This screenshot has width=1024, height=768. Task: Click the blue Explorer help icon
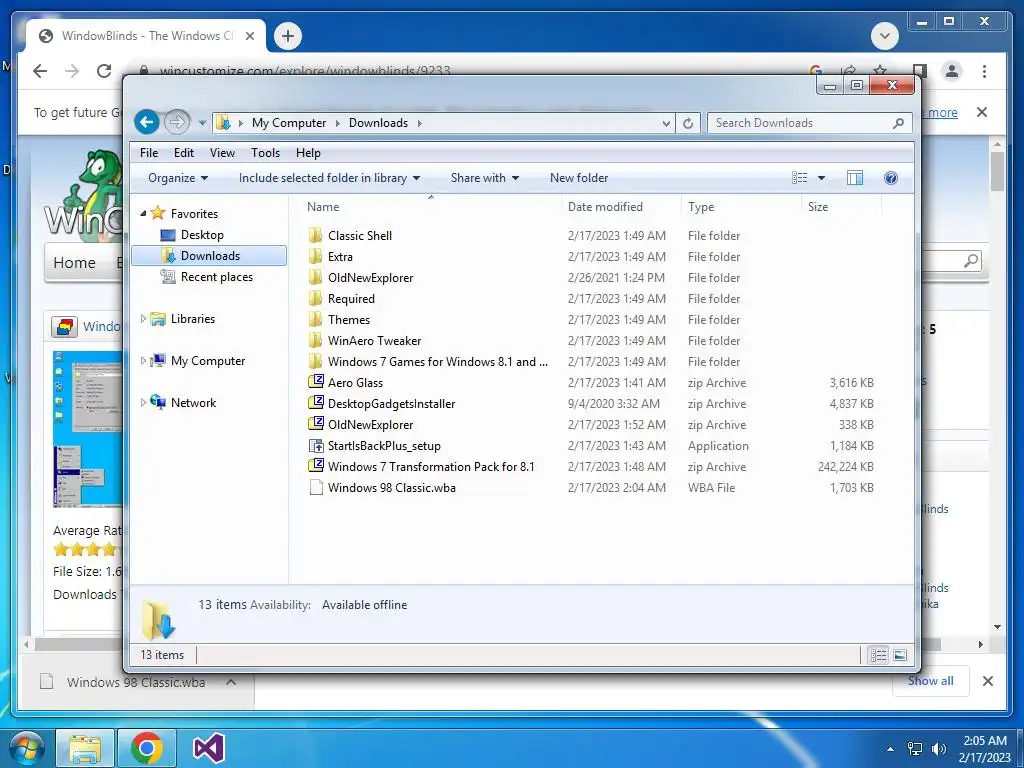(891, 178)
